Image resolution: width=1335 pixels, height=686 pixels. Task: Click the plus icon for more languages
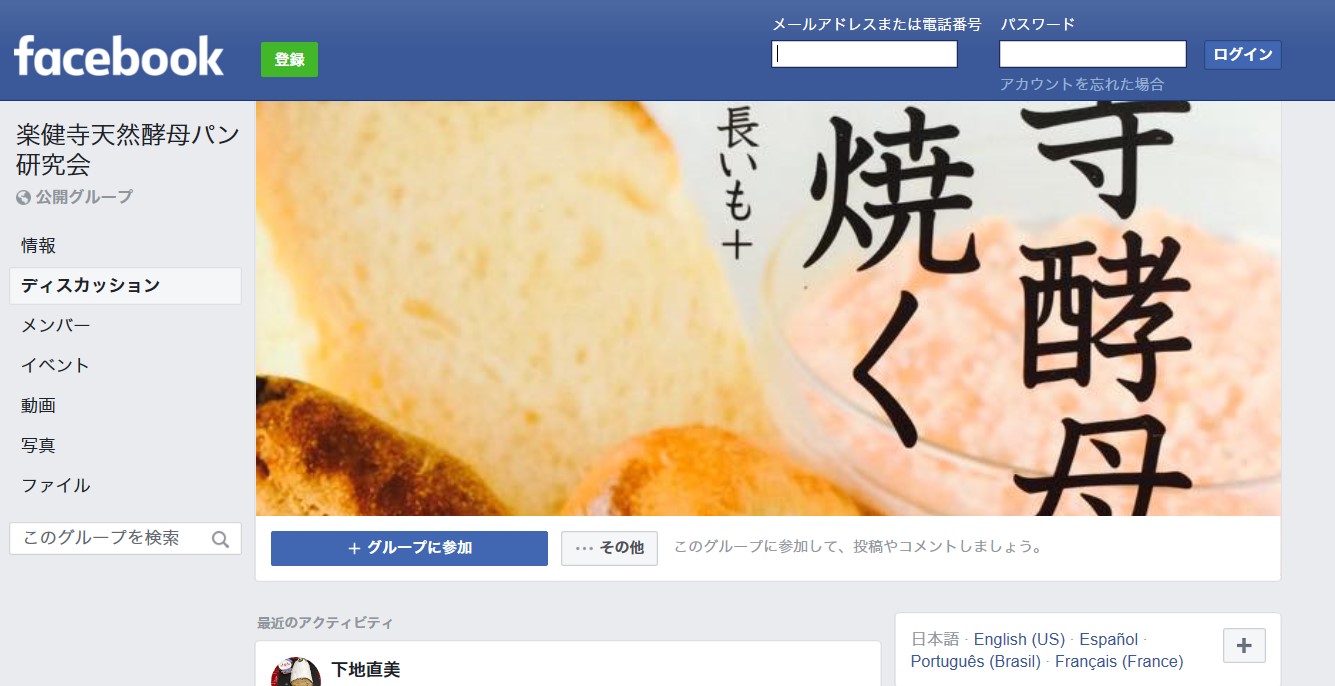point(1244,646)
